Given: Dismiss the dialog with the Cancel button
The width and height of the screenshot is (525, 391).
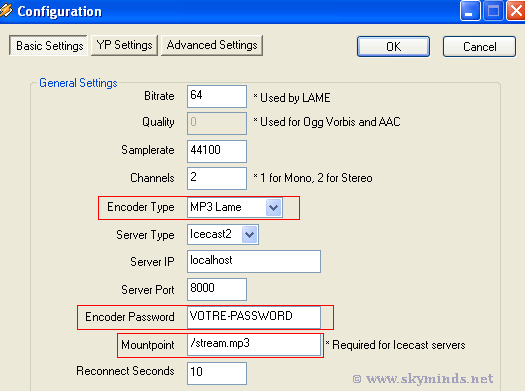Looking at the screenshot, I should pos(479,47).
